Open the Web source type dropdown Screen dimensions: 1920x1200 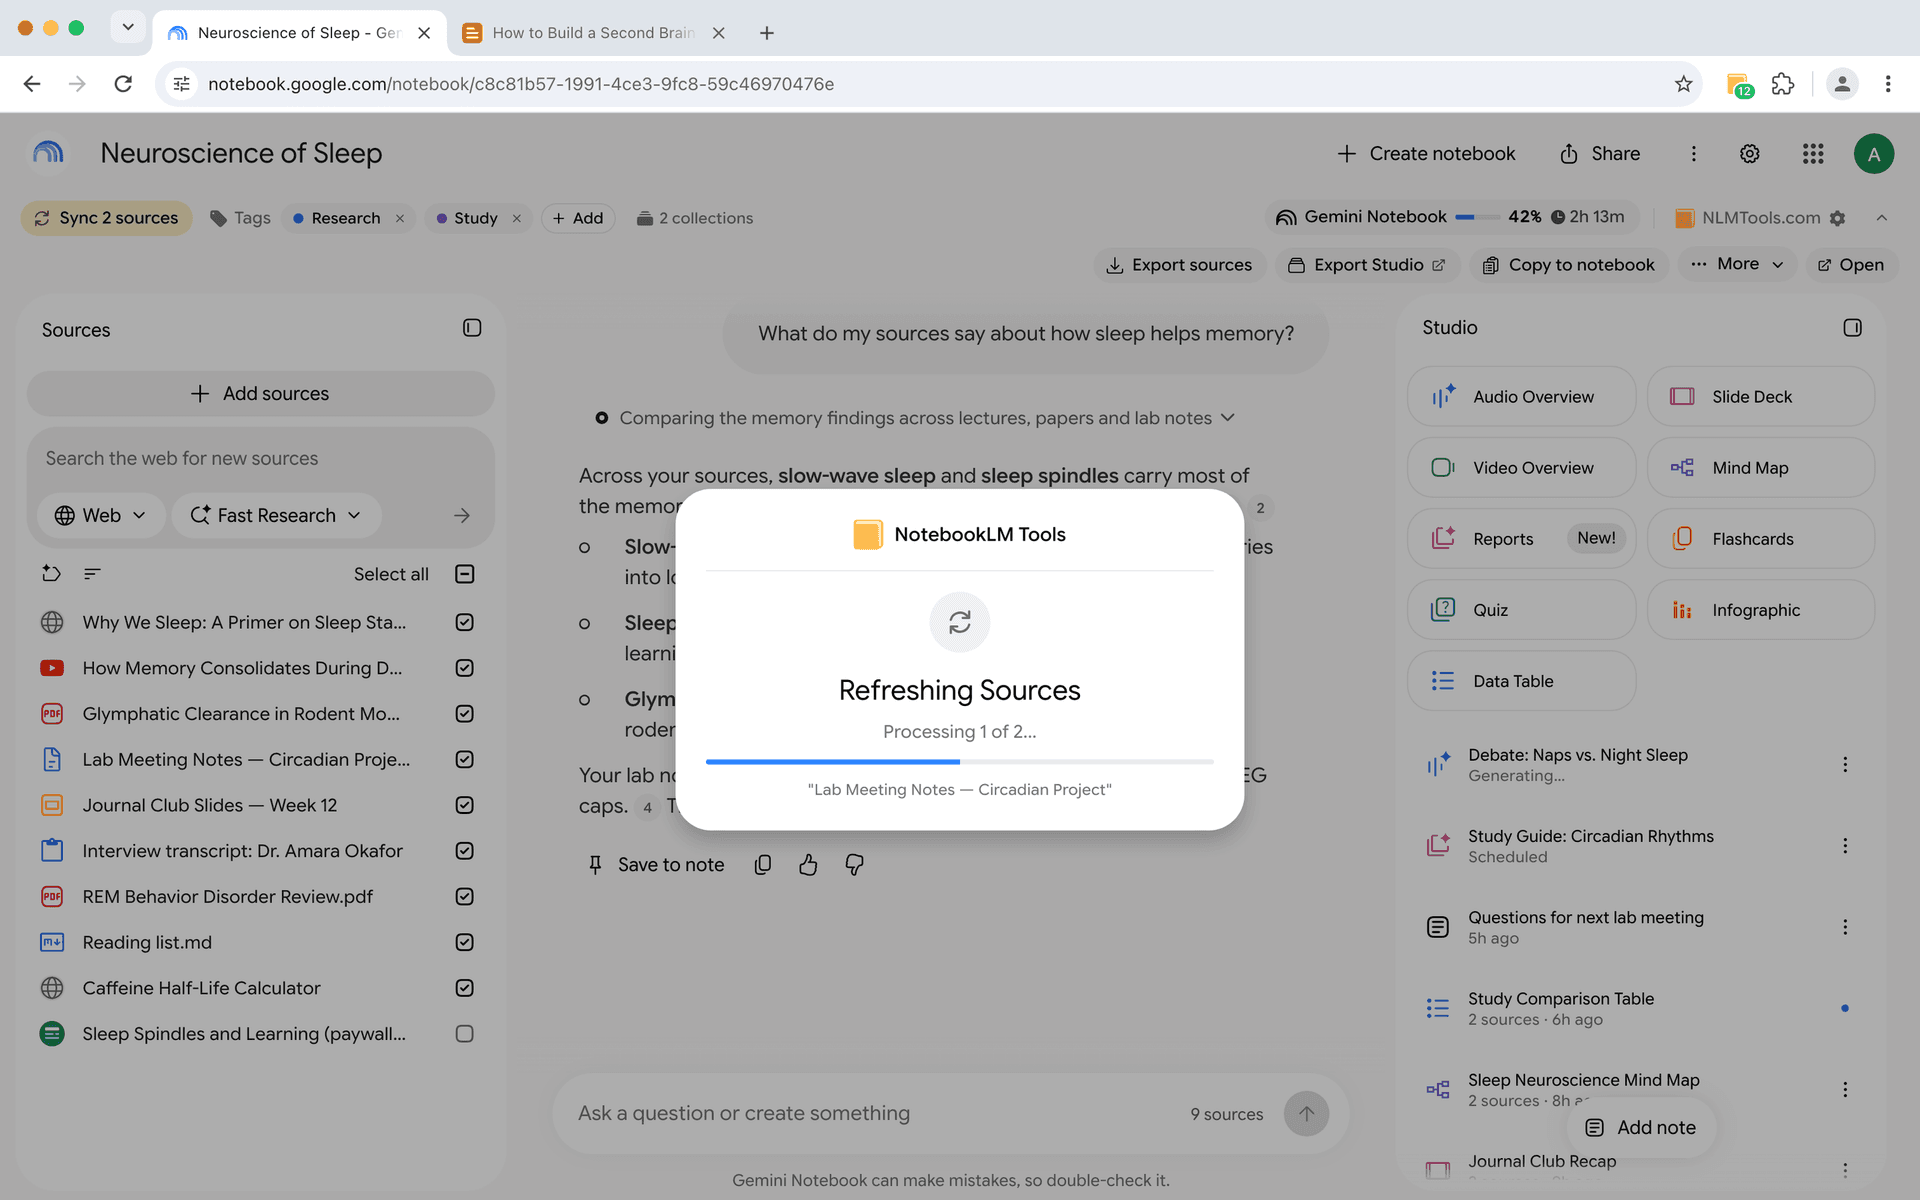coord(100,515)
